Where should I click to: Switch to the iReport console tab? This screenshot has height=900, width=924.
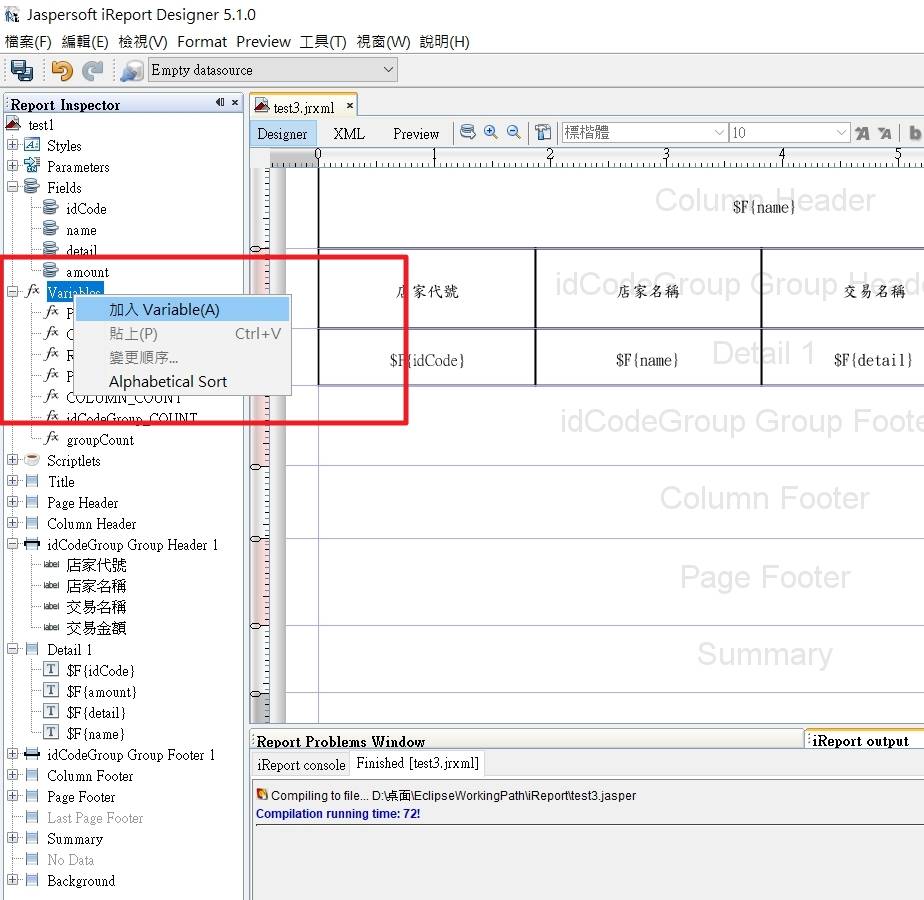[301, 765]
